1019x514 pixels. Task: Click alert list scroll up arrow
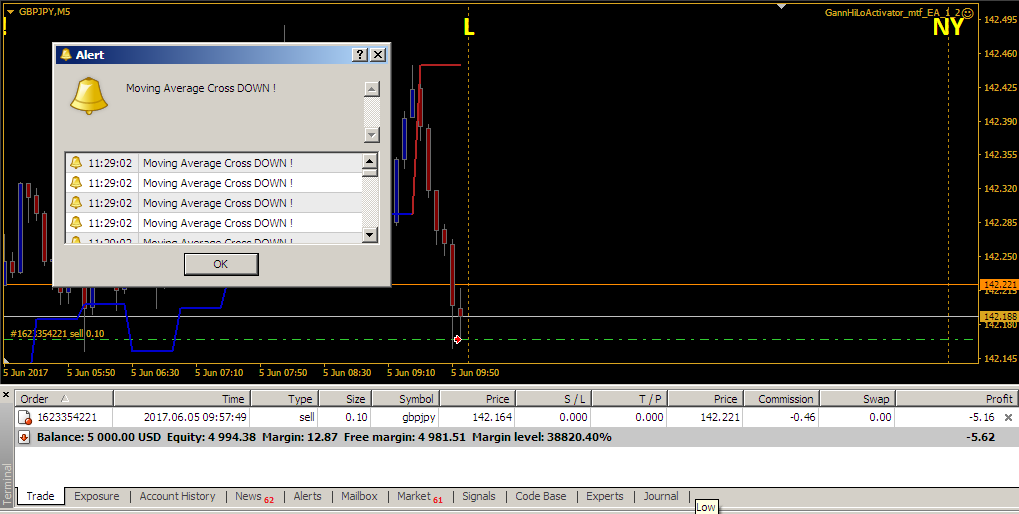pos(370,161)
